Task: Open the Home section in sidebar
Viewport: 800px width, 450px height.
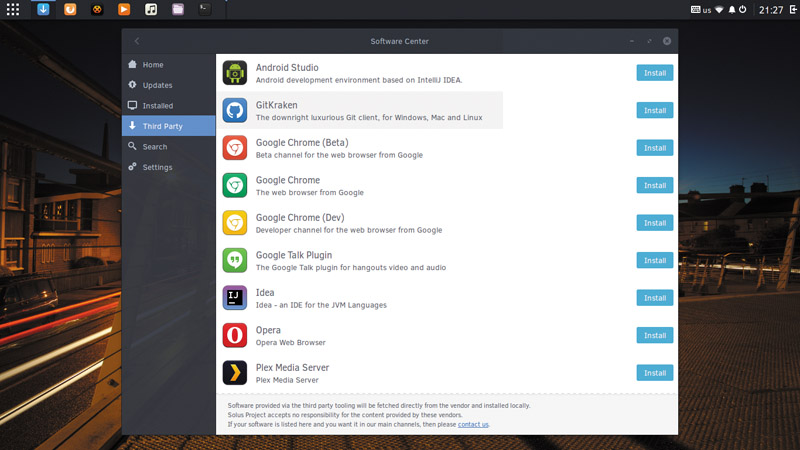Action: click(168, 65)
